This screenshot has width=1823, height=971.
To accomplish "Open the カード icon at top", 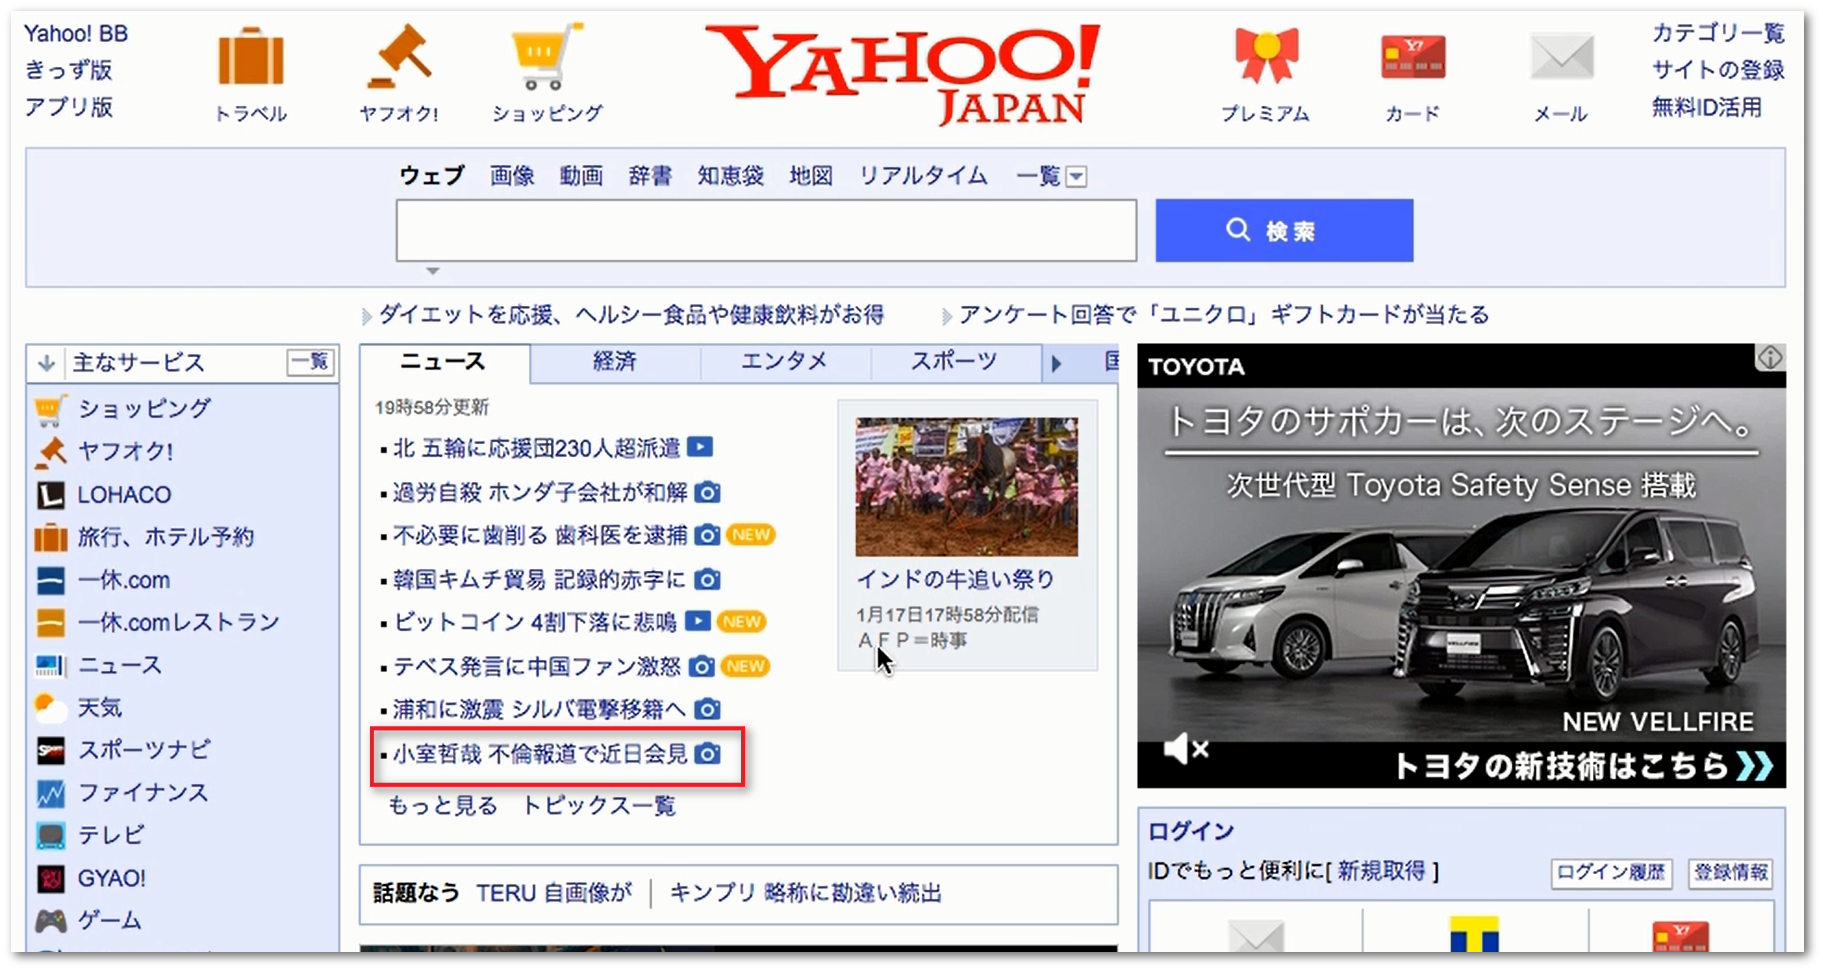I will [x=1412, y=56].
